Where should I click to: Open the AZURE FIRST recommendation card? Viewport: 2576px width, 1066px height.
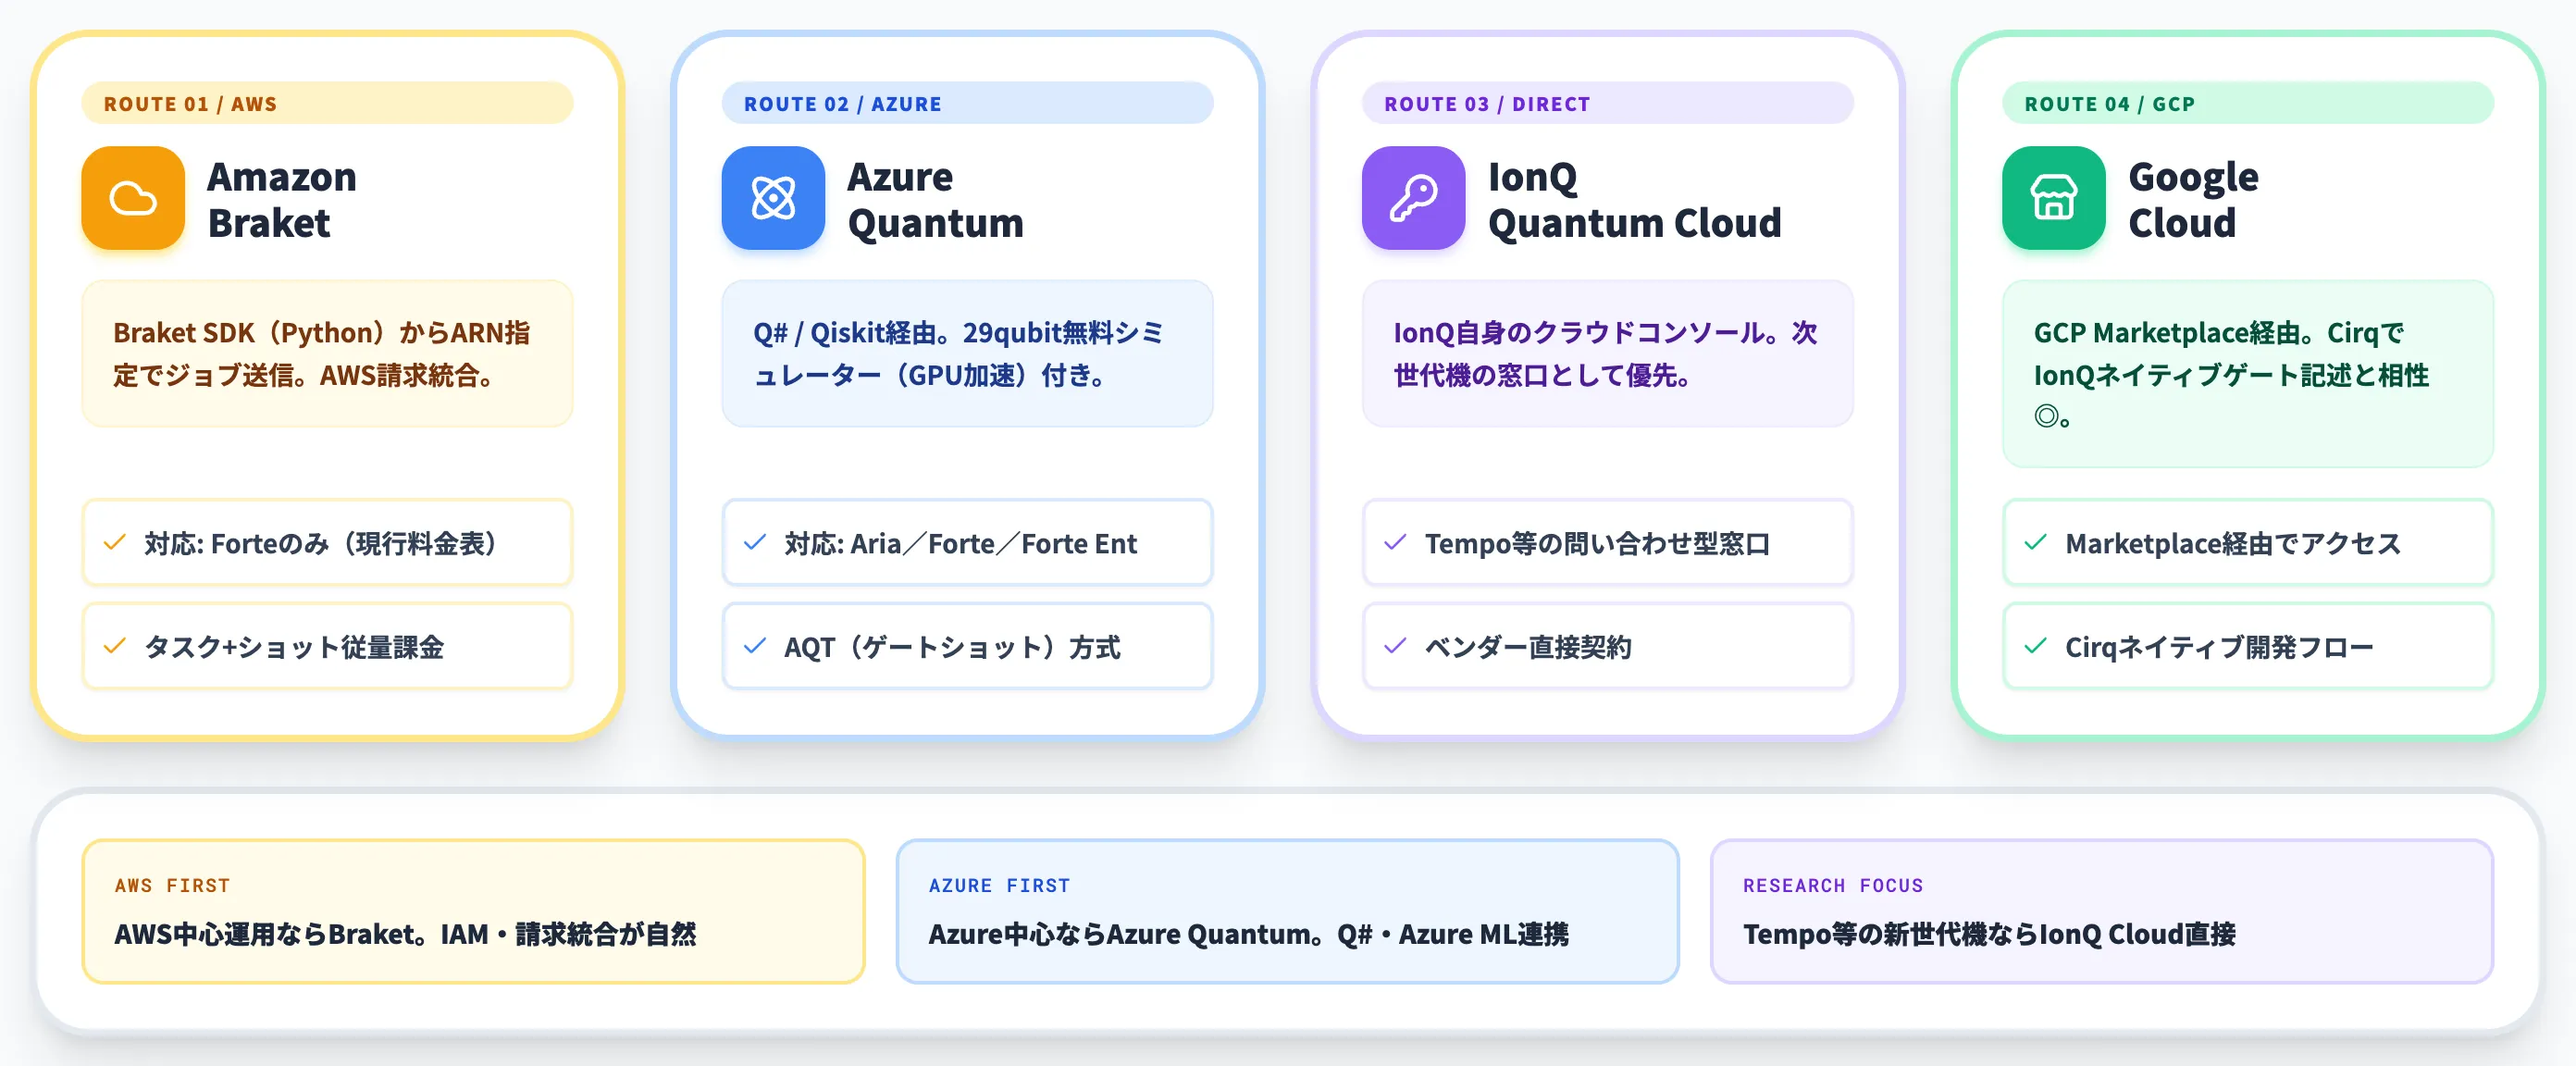point(1287,911)
